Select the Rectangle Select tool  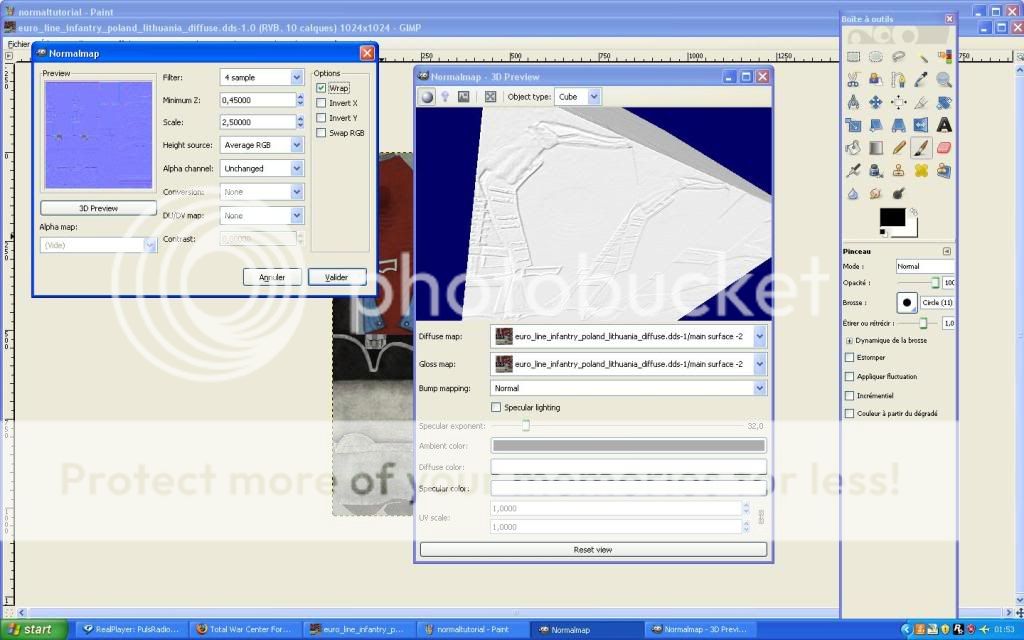coord(853,57)
